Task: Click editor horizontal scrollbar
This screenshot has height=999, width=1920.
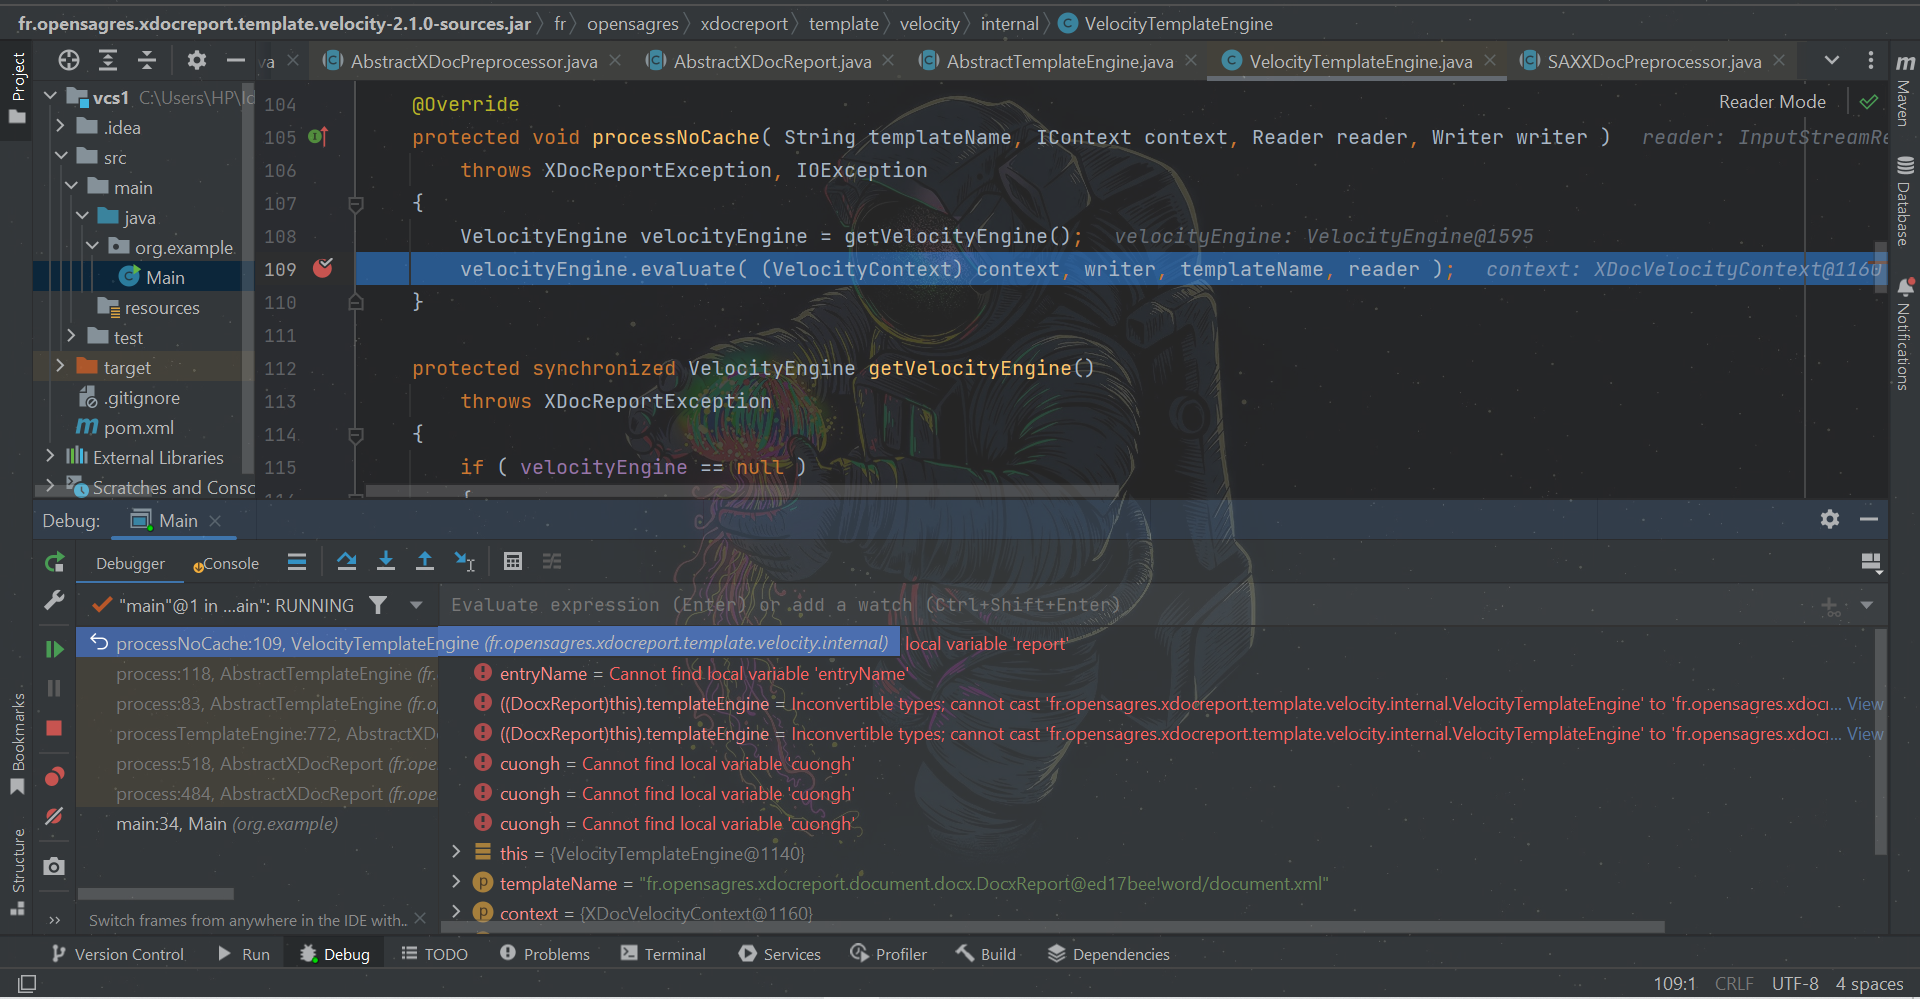Action: click(x=741, y=491)
